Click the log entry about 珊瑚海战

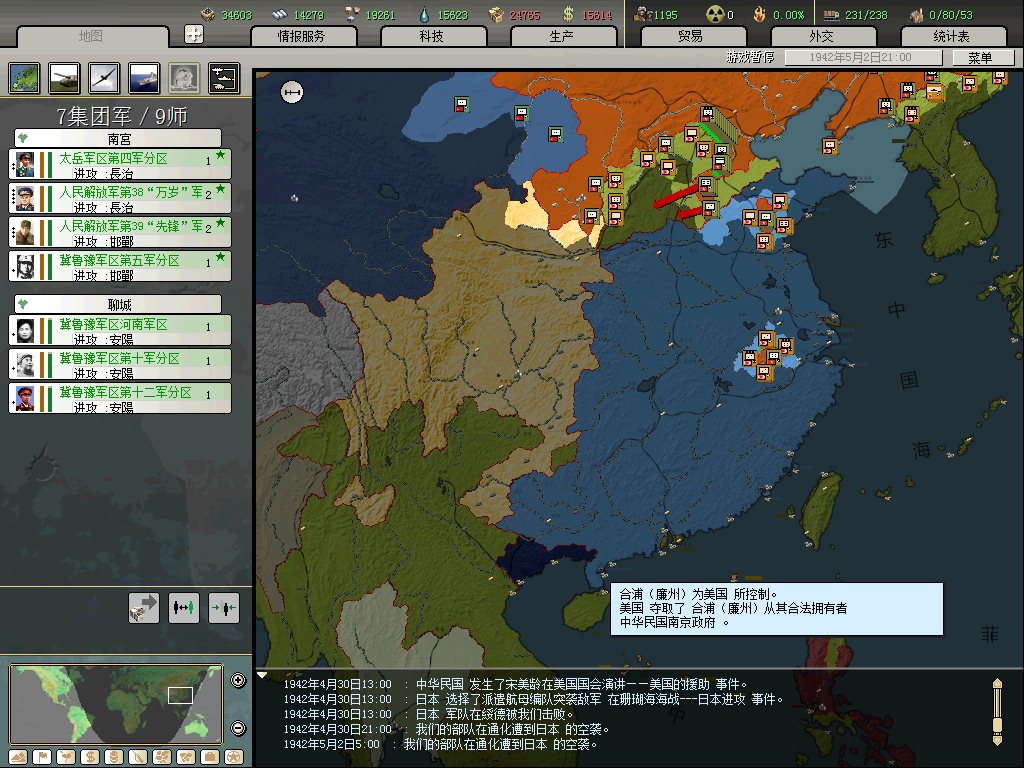click(534, 699)
